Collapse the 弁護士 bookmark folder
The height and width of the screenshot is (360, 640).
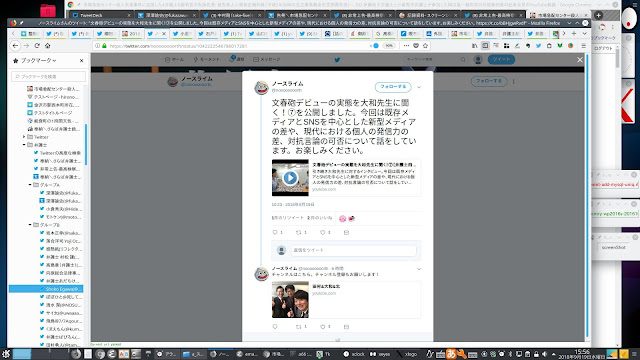[24, 145]
